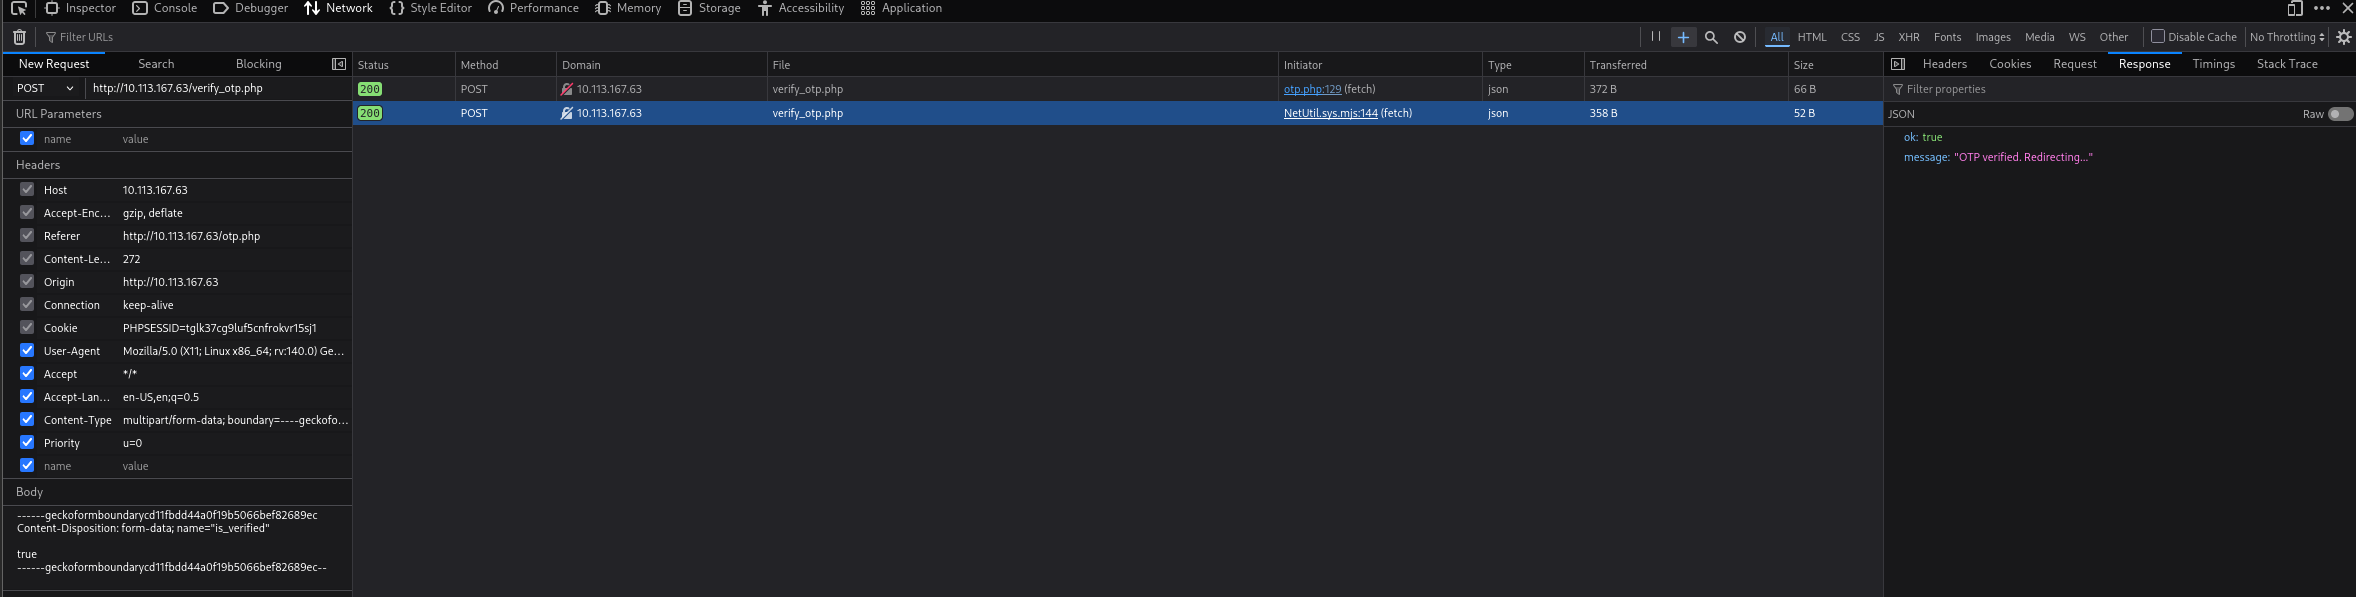
Task: Open the No Throttling dropdown
Action: coord(2287,37)
